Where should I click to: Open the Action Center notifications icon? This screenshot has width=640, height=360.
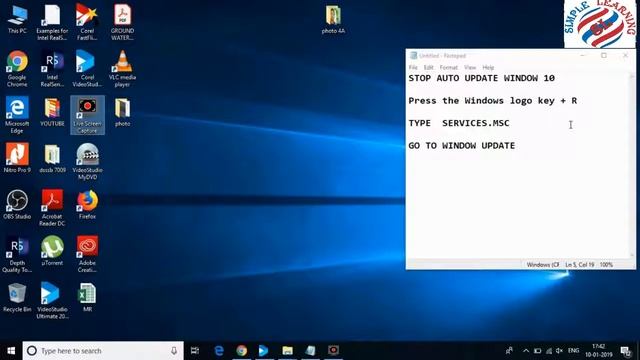pos(626,351)
